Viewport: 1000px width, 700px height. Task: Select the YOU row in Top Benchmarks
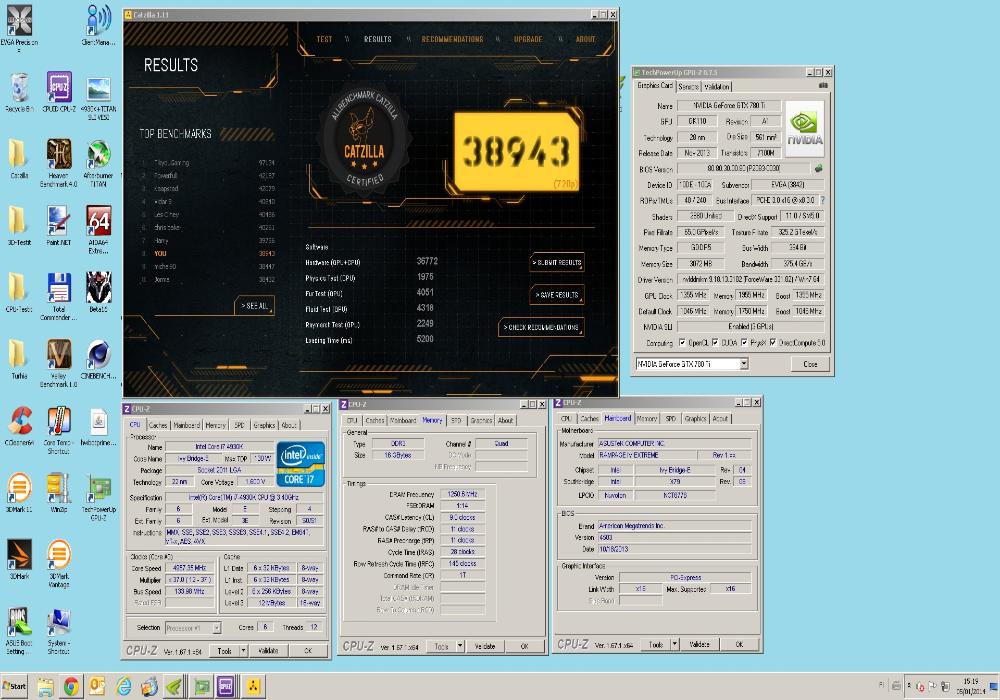pos(208,253)
